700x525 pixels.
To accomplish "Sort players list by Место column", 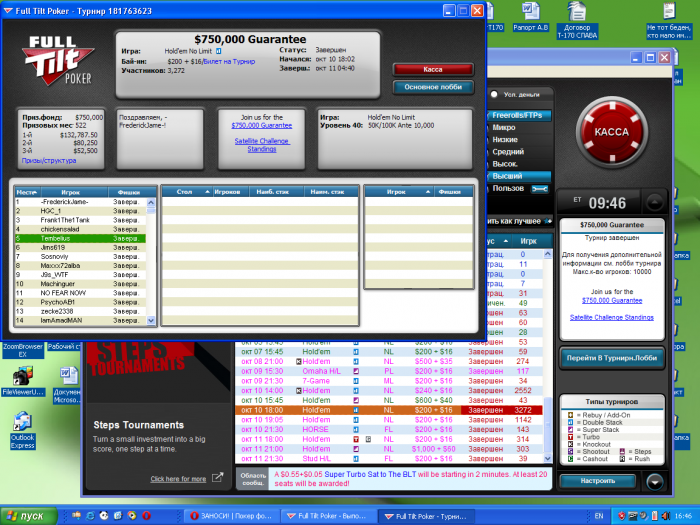I will click(x=26, y=192).
